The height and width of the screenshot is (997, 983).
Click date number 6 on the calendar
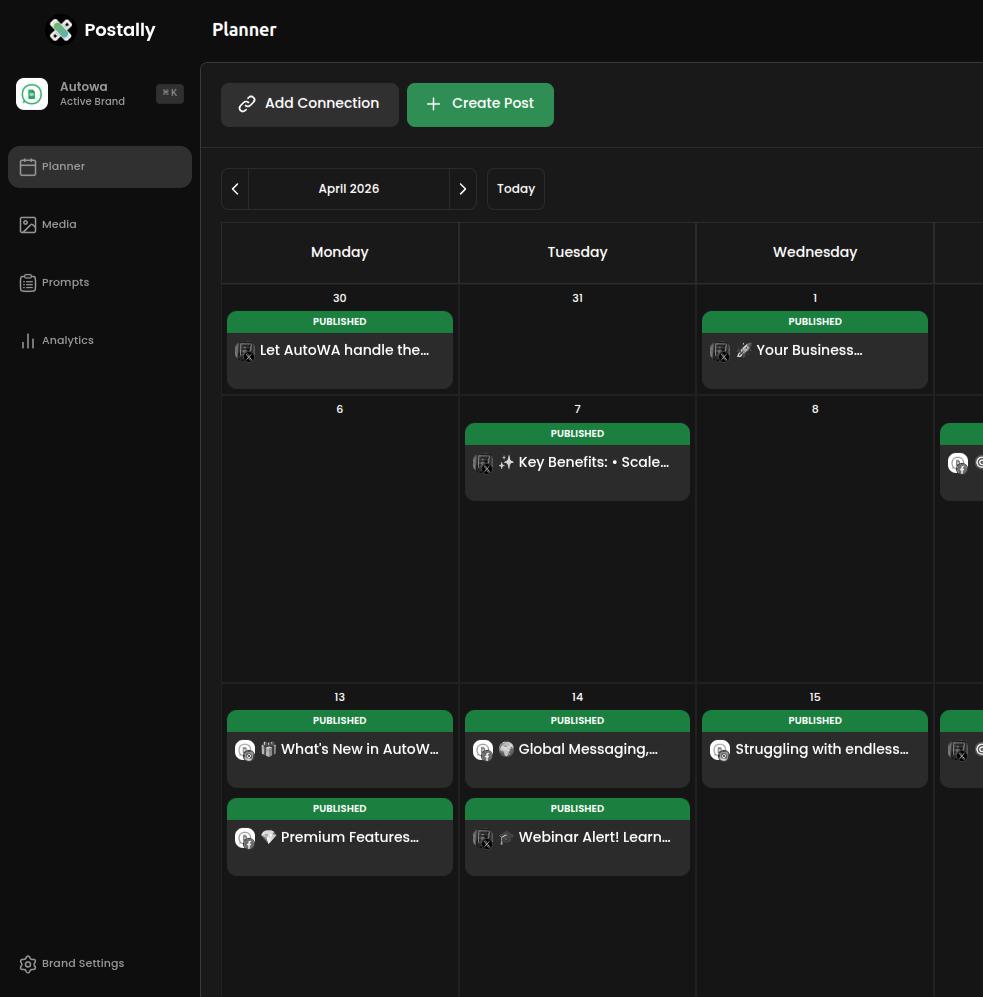340,409
